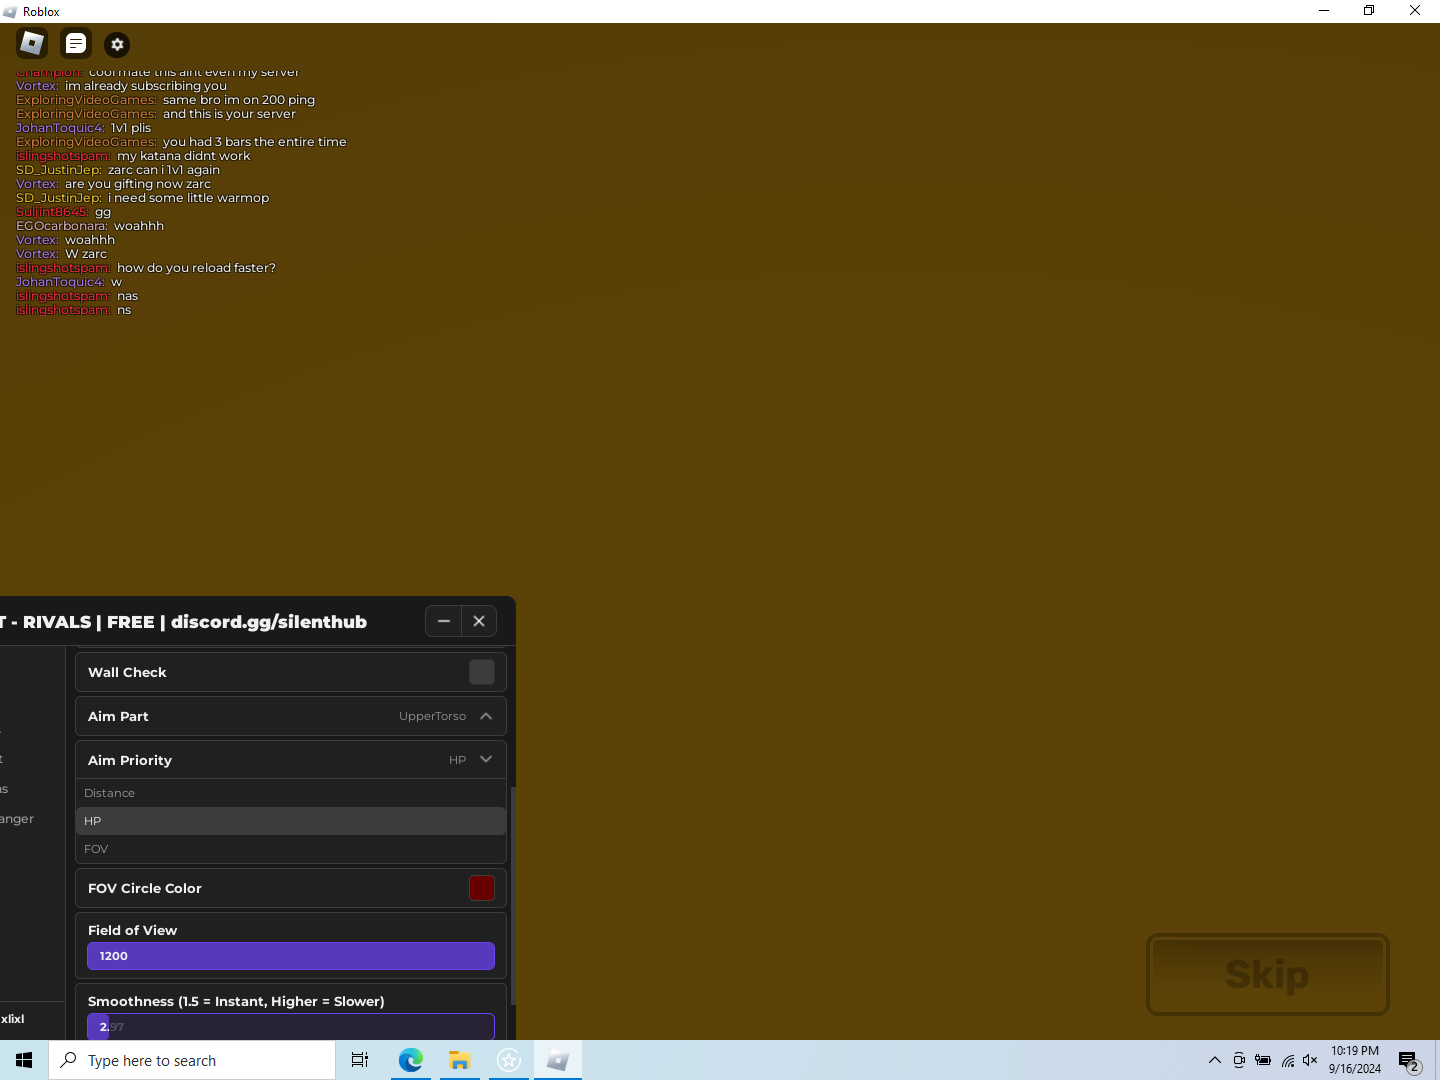Click the chat message 'W zarc'

click(86, 254)
